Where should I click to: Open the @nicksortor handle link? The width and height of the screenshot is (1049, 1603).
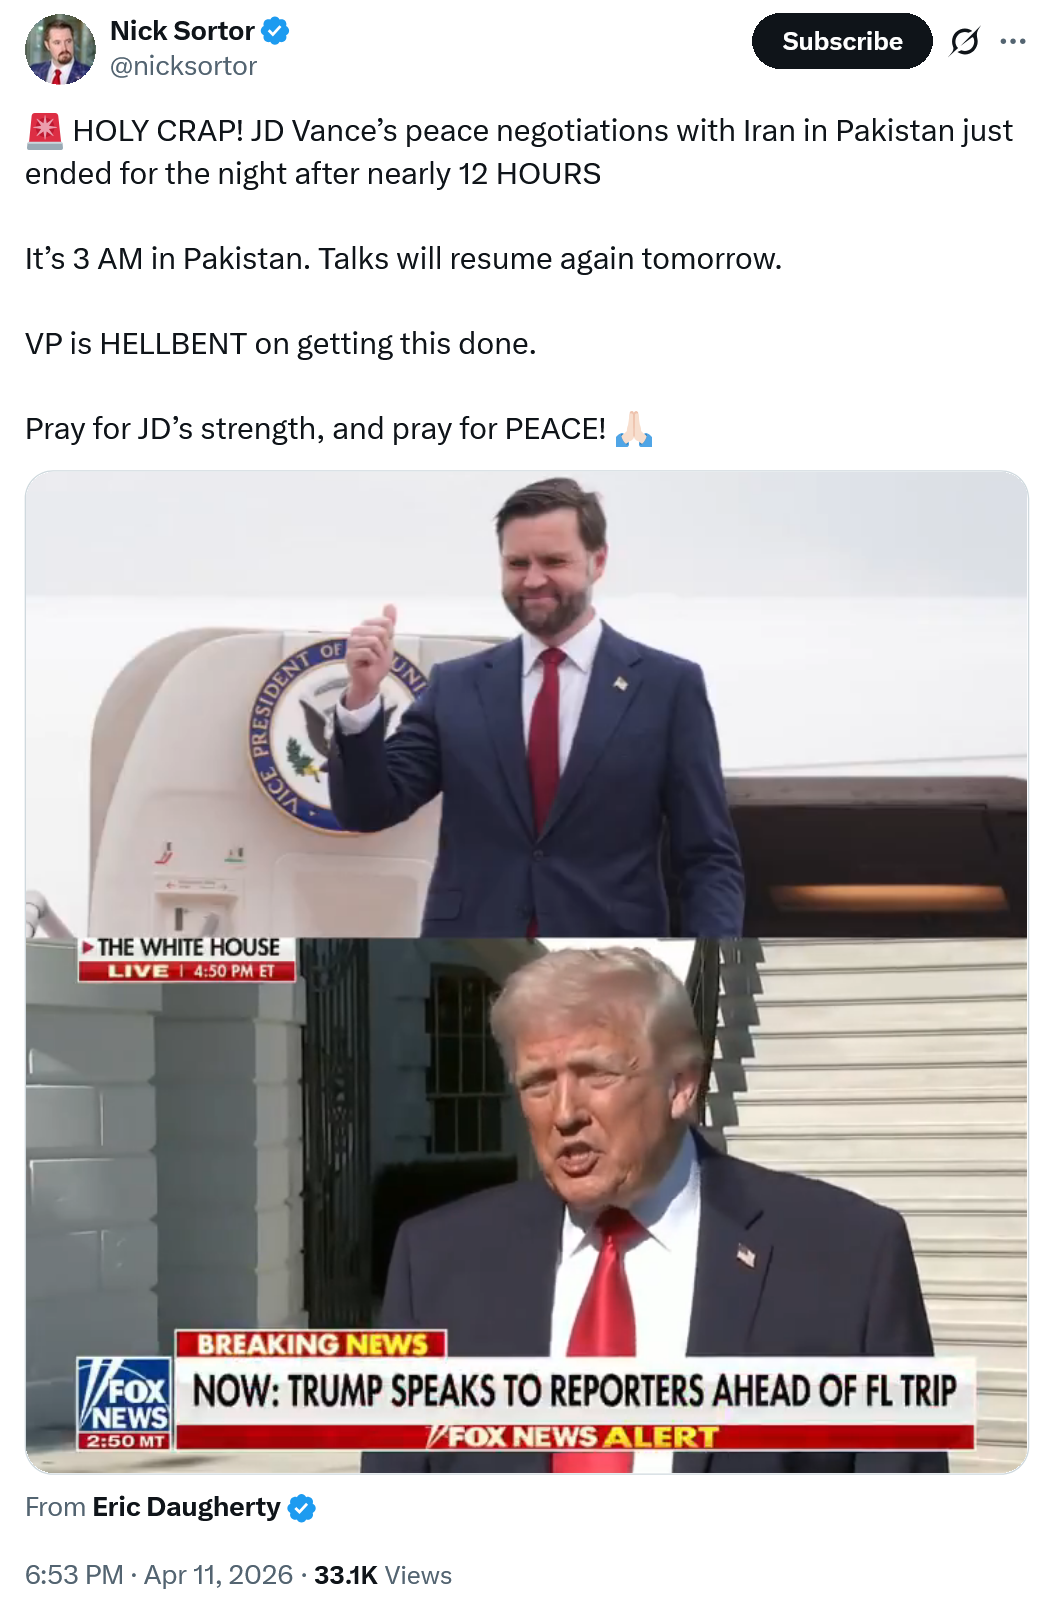tap(183, 66)
